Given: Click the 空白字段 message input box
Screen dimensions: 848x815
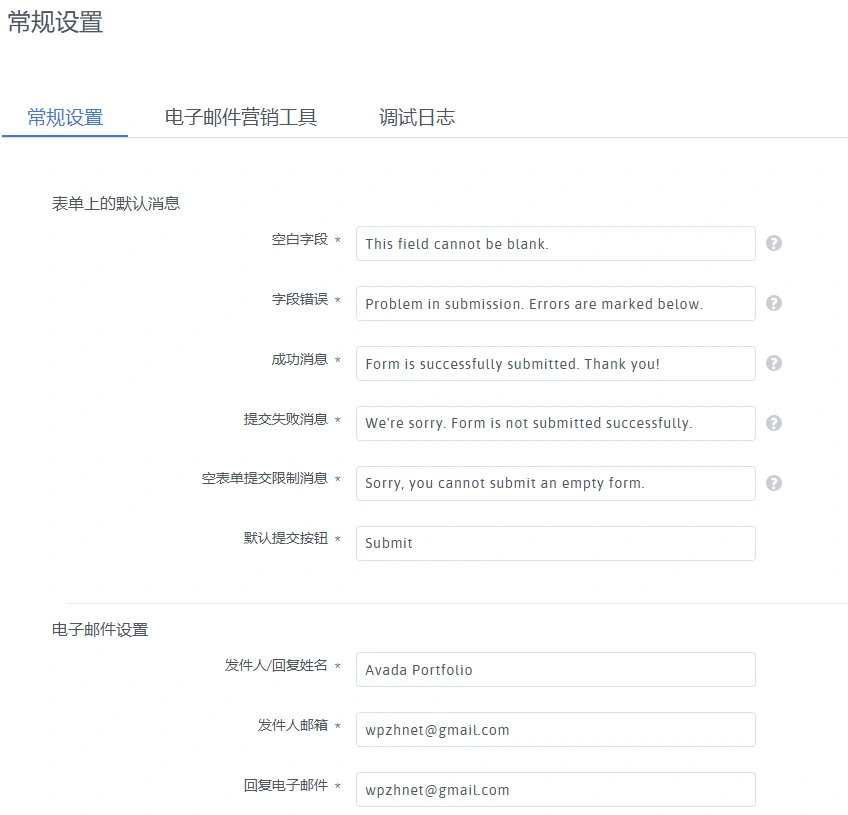Looking at the screenshot, I should pos(555,243).
